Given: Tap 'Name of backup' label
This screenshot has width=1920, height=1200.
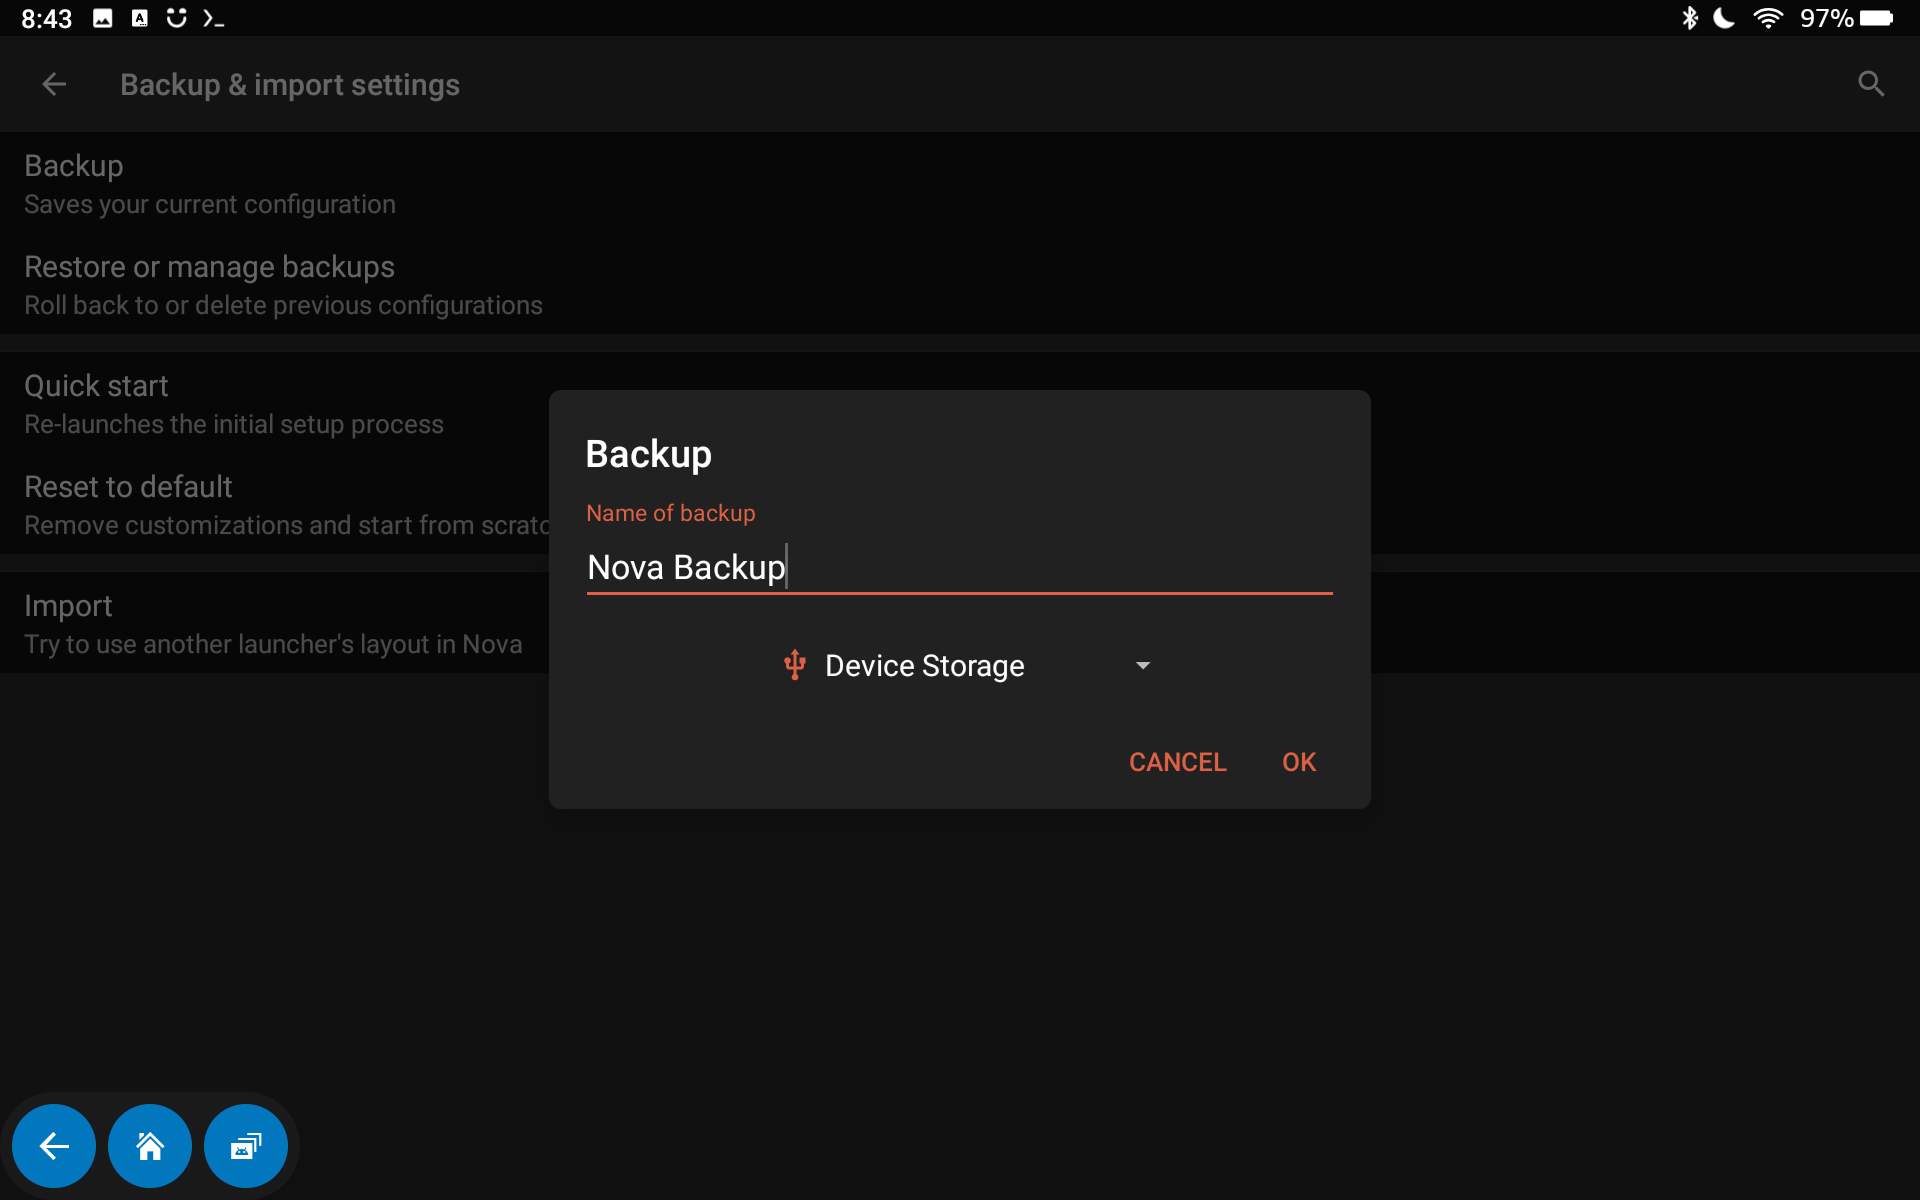Looking at the screenshot, I should tap(670, 513).
